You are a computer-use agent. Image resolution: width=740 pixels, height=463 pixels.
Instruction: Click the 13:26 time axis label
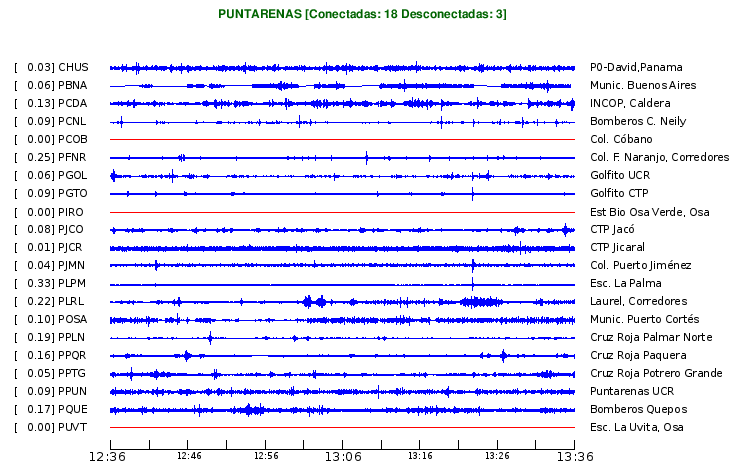point(497,456)
